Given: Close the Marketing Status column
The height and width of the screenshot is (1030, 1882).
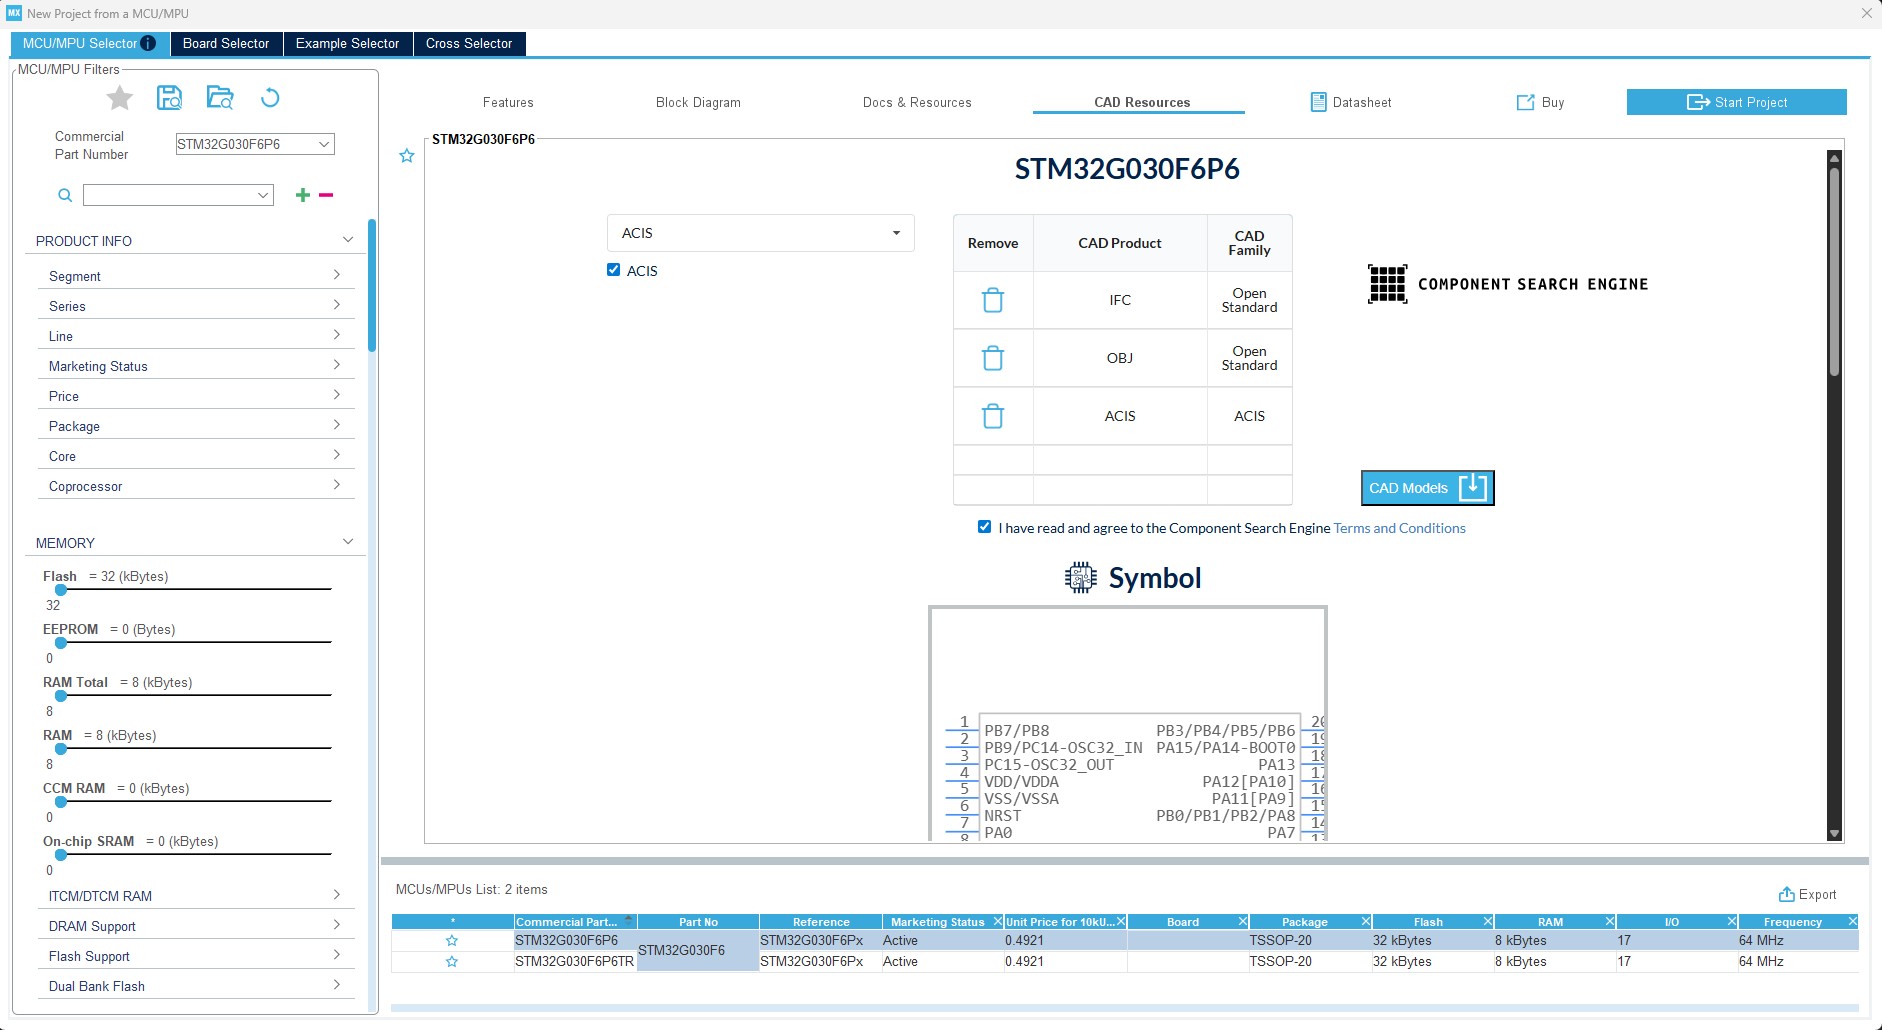Looking at the screenshot, I should pos(996,922).
